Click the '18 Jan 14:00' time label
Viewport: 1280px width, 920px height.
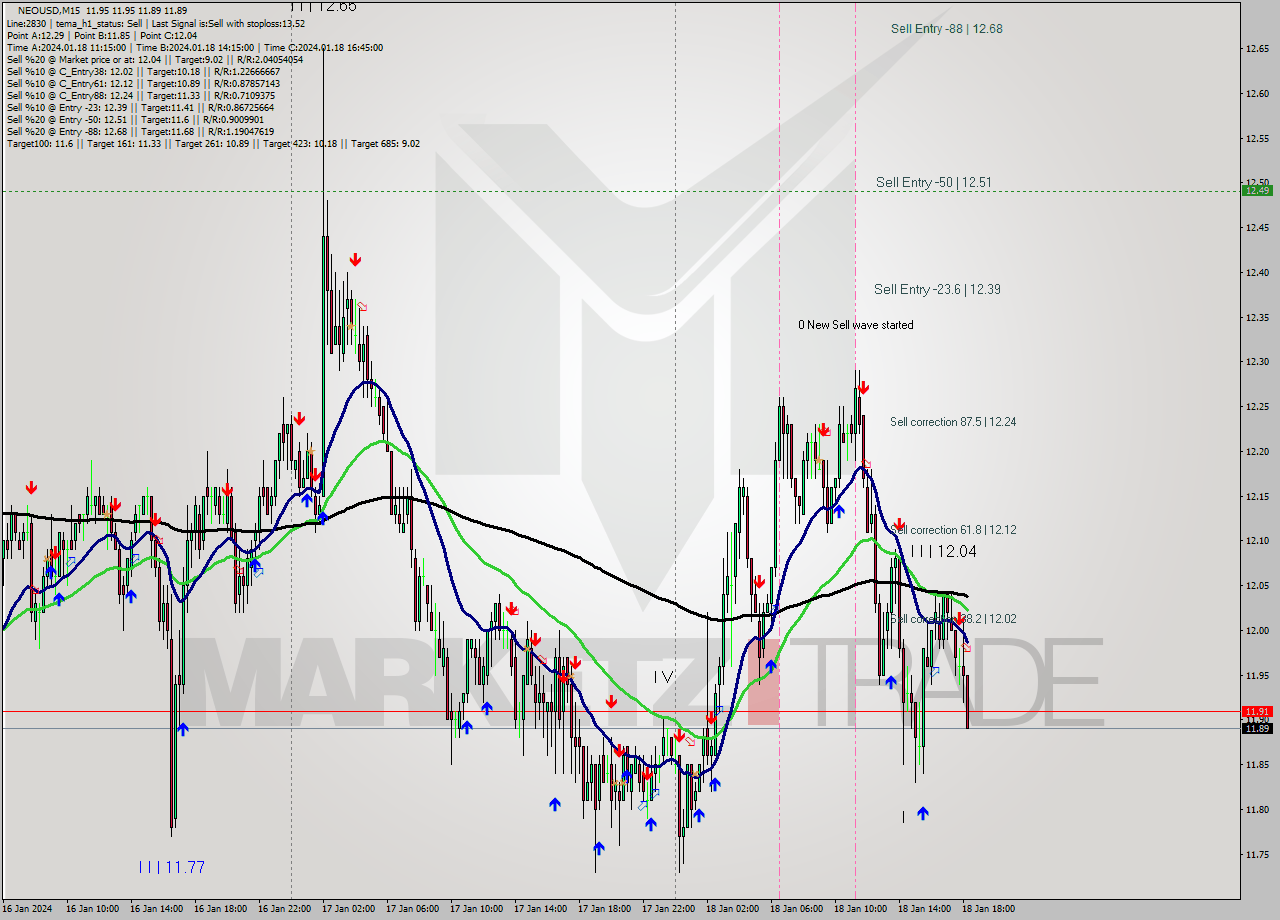(924, 909)
